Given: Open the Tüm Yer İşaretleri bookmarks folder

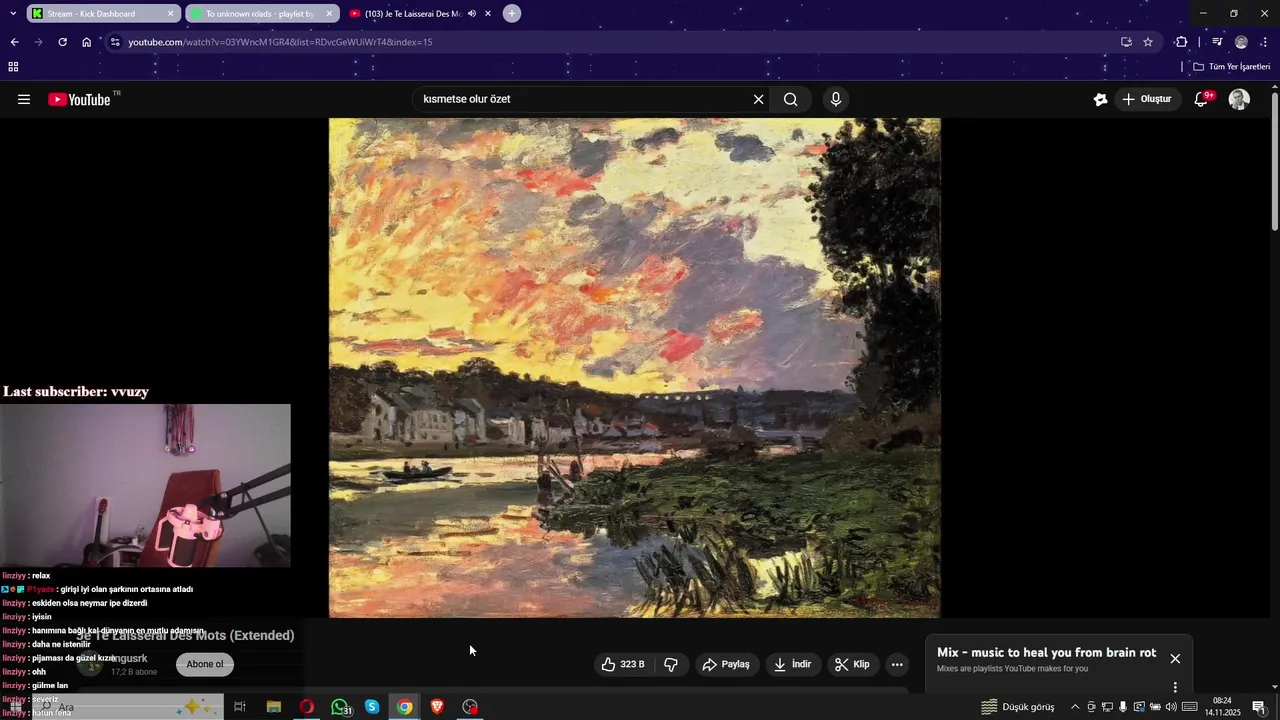Looking at the screenshot, I should pyautogui.click(x=1231, y=67).
